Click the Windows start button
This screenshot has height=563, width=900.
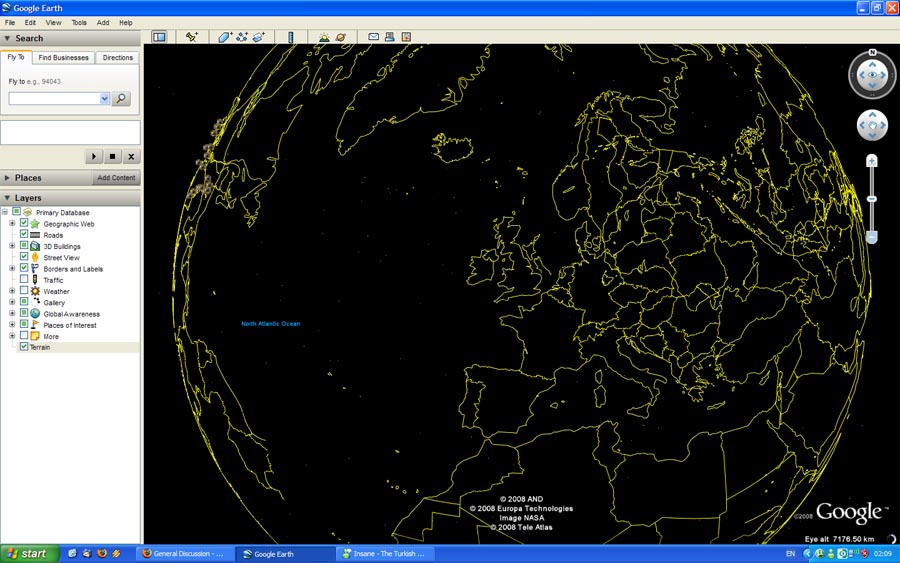click(x=29, y=554)
